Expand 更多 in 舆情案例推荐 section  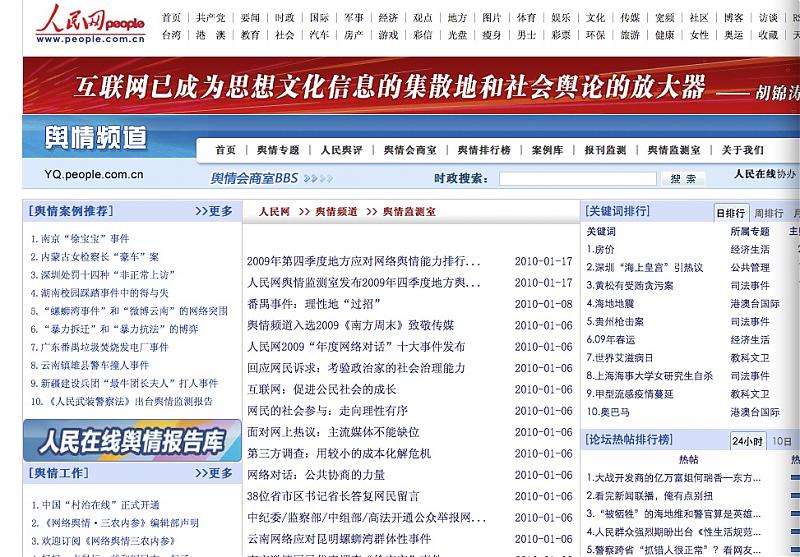coord(214,211)
